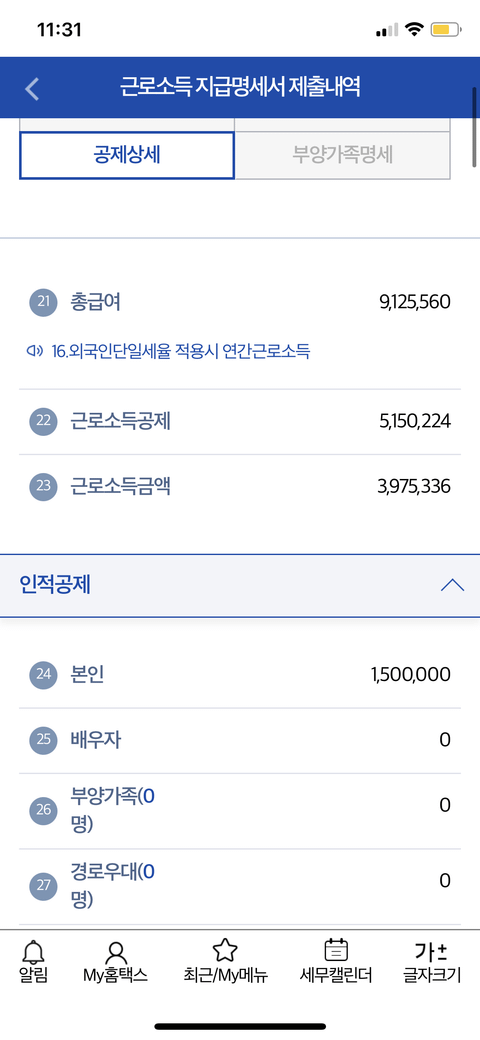This screenshot has height=1040, width=480.
Task: Click the vertical scrollbar on right edge
Action: [x=475, y=126]
